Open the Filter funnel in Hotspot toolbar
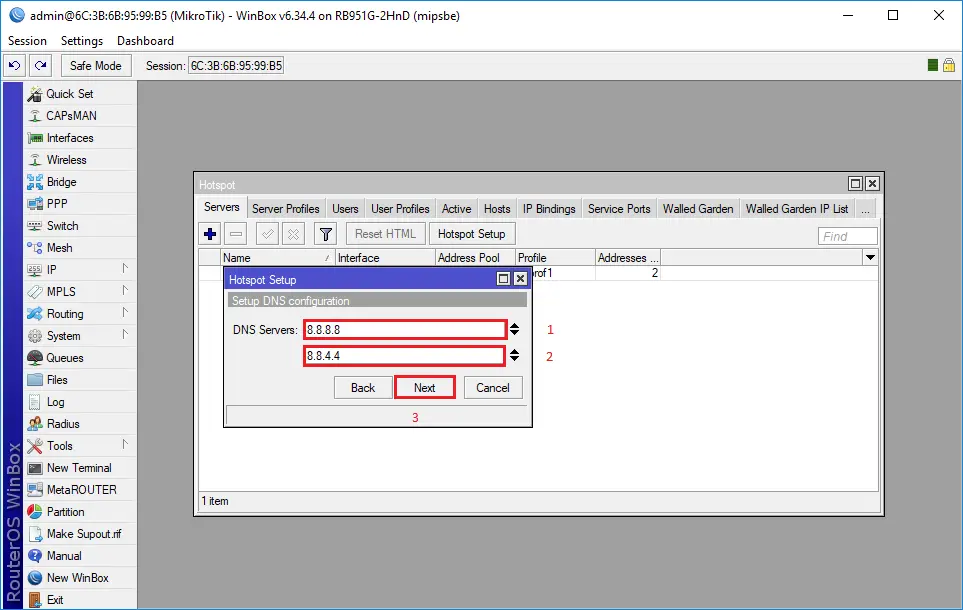The width and height of the screenshot is (963, 610). click(326, 234)
